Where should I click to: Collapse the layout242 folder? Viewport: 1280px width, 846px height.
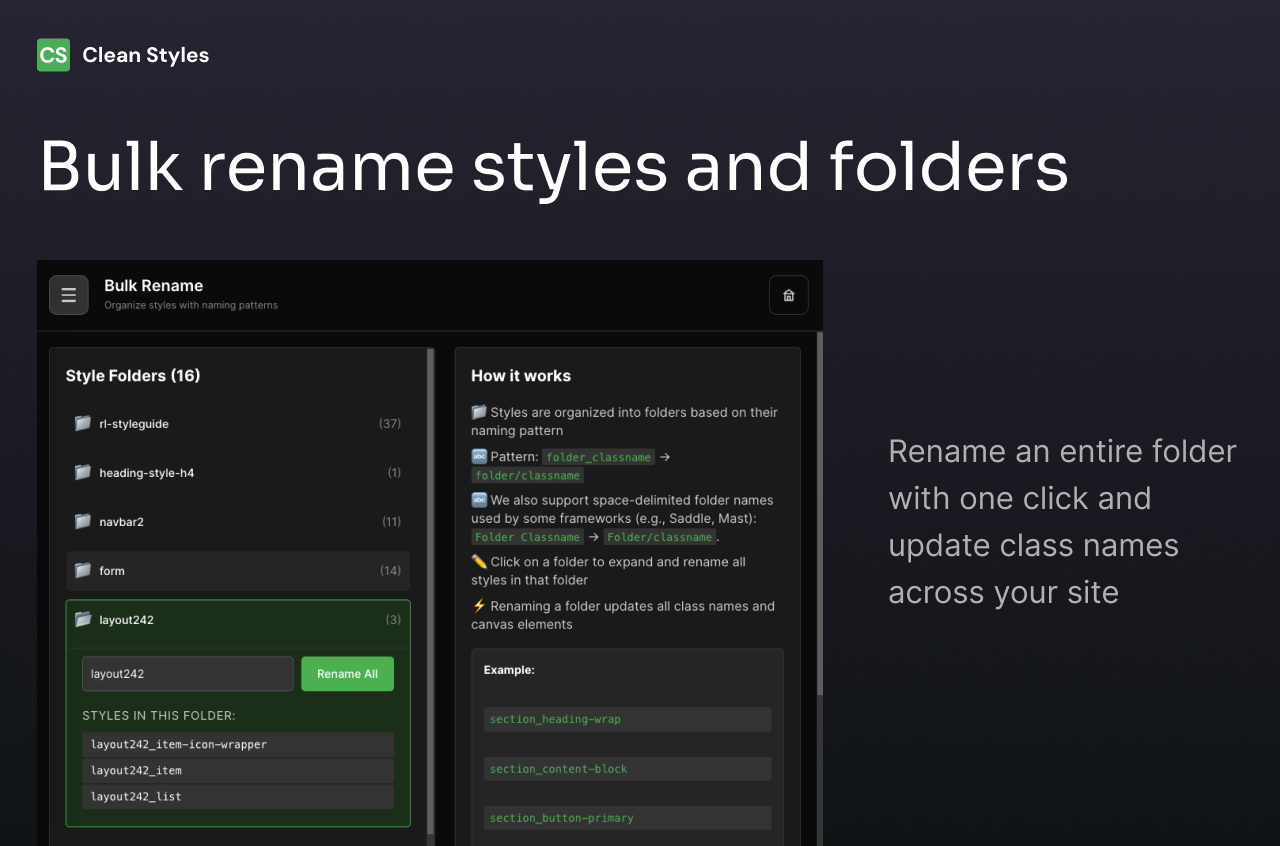238,619
